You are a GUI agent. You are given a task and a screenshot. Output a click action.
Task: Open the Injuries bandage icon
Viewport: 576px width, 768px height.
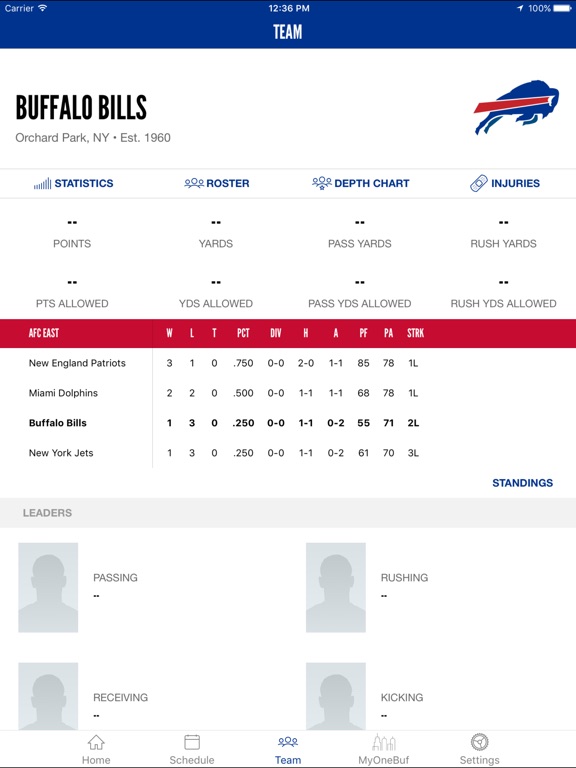point(479,183)
